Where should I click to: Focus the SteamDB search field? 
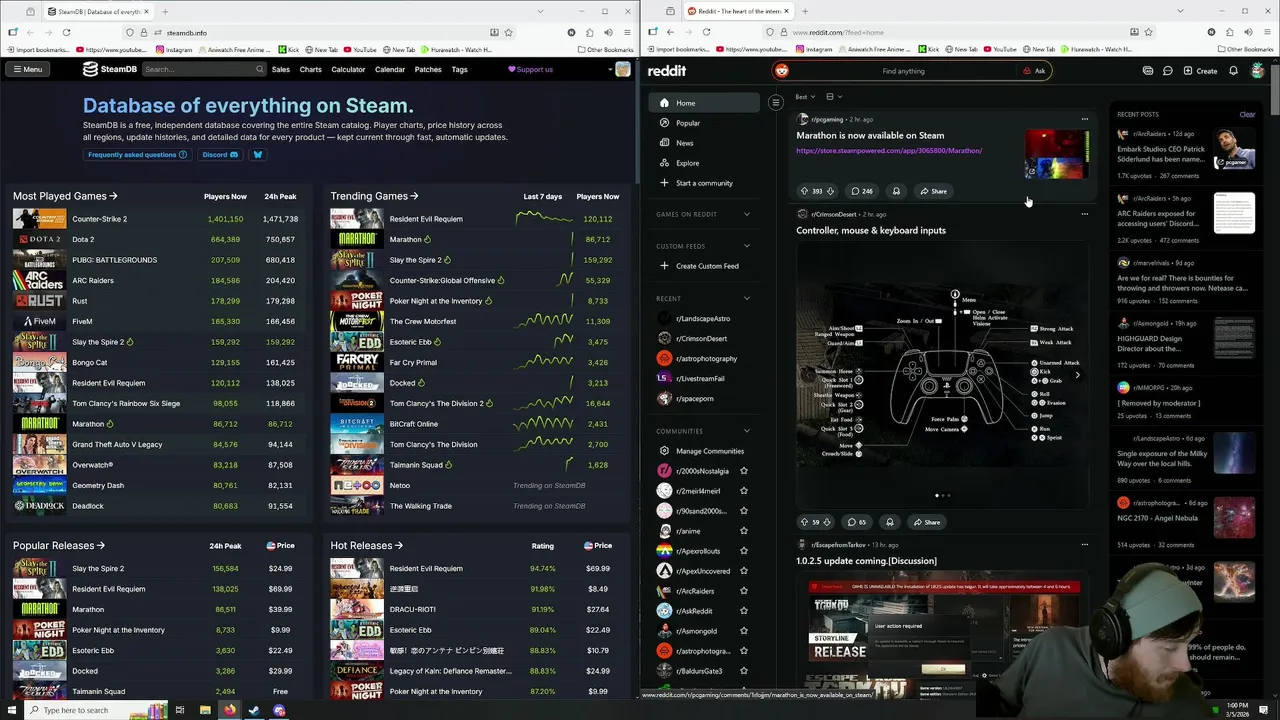(x=204, y=69)
